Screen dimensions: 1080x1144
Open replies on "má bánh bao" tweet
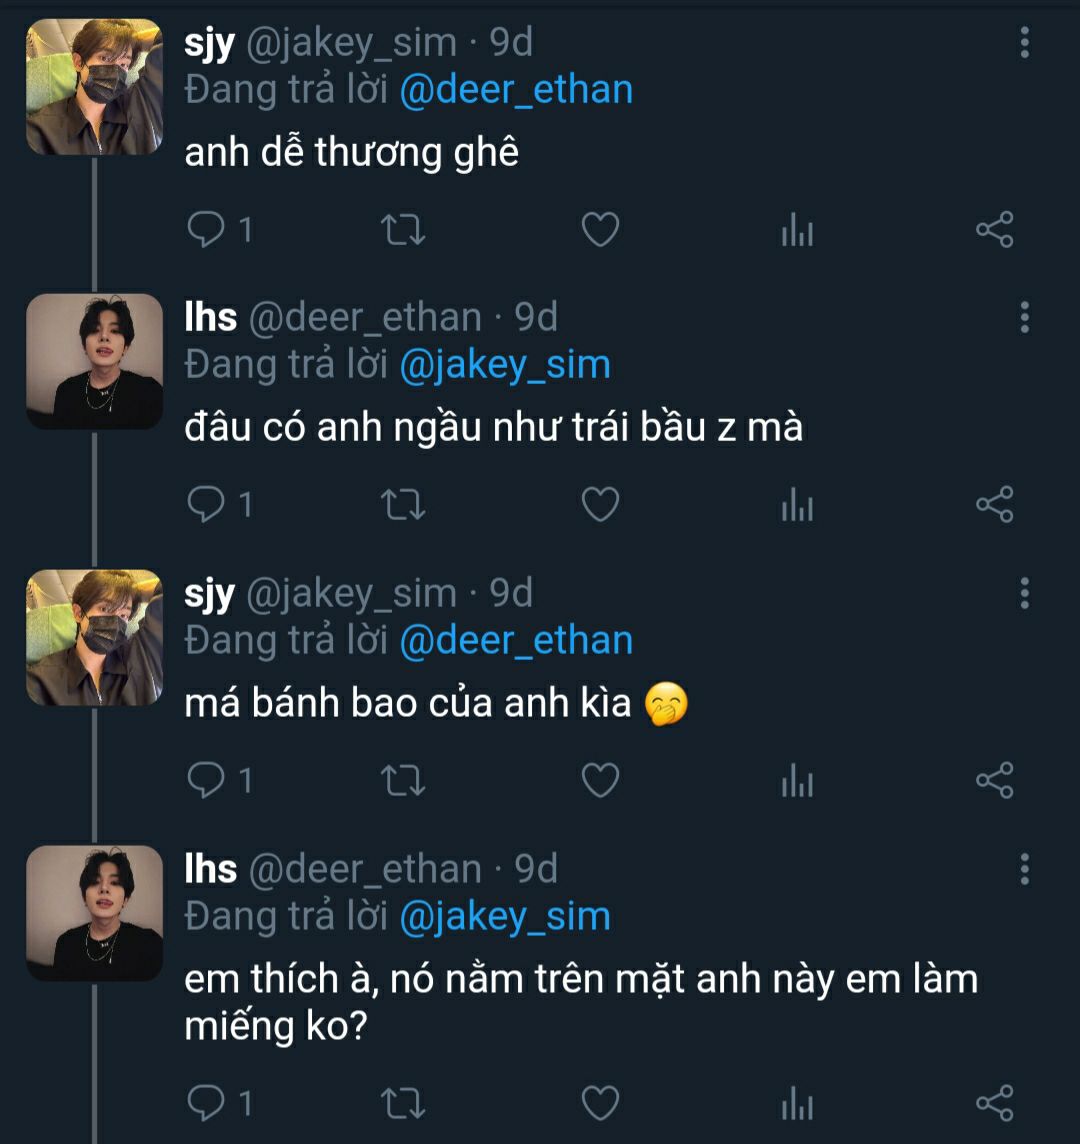pos(207,781)
